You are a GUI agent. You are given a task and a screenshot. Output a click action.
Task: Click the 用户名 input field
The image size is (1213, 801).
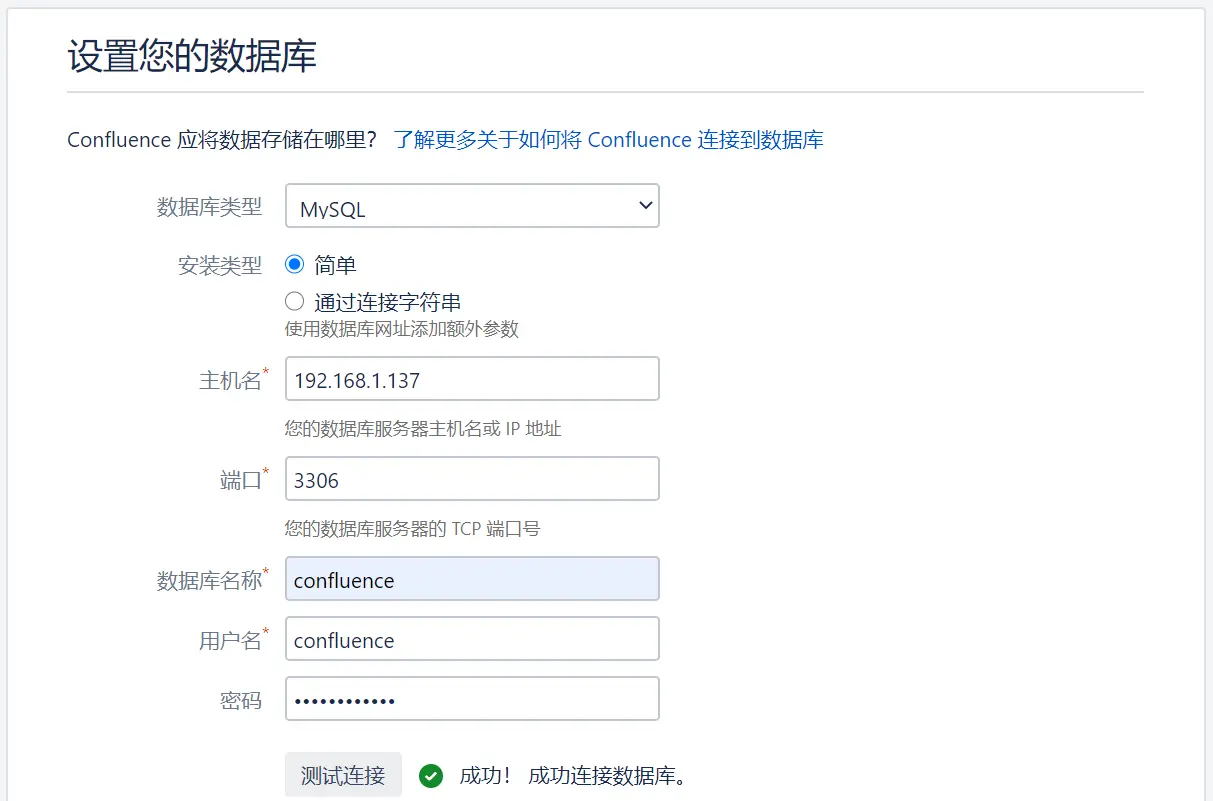[472, 639]
